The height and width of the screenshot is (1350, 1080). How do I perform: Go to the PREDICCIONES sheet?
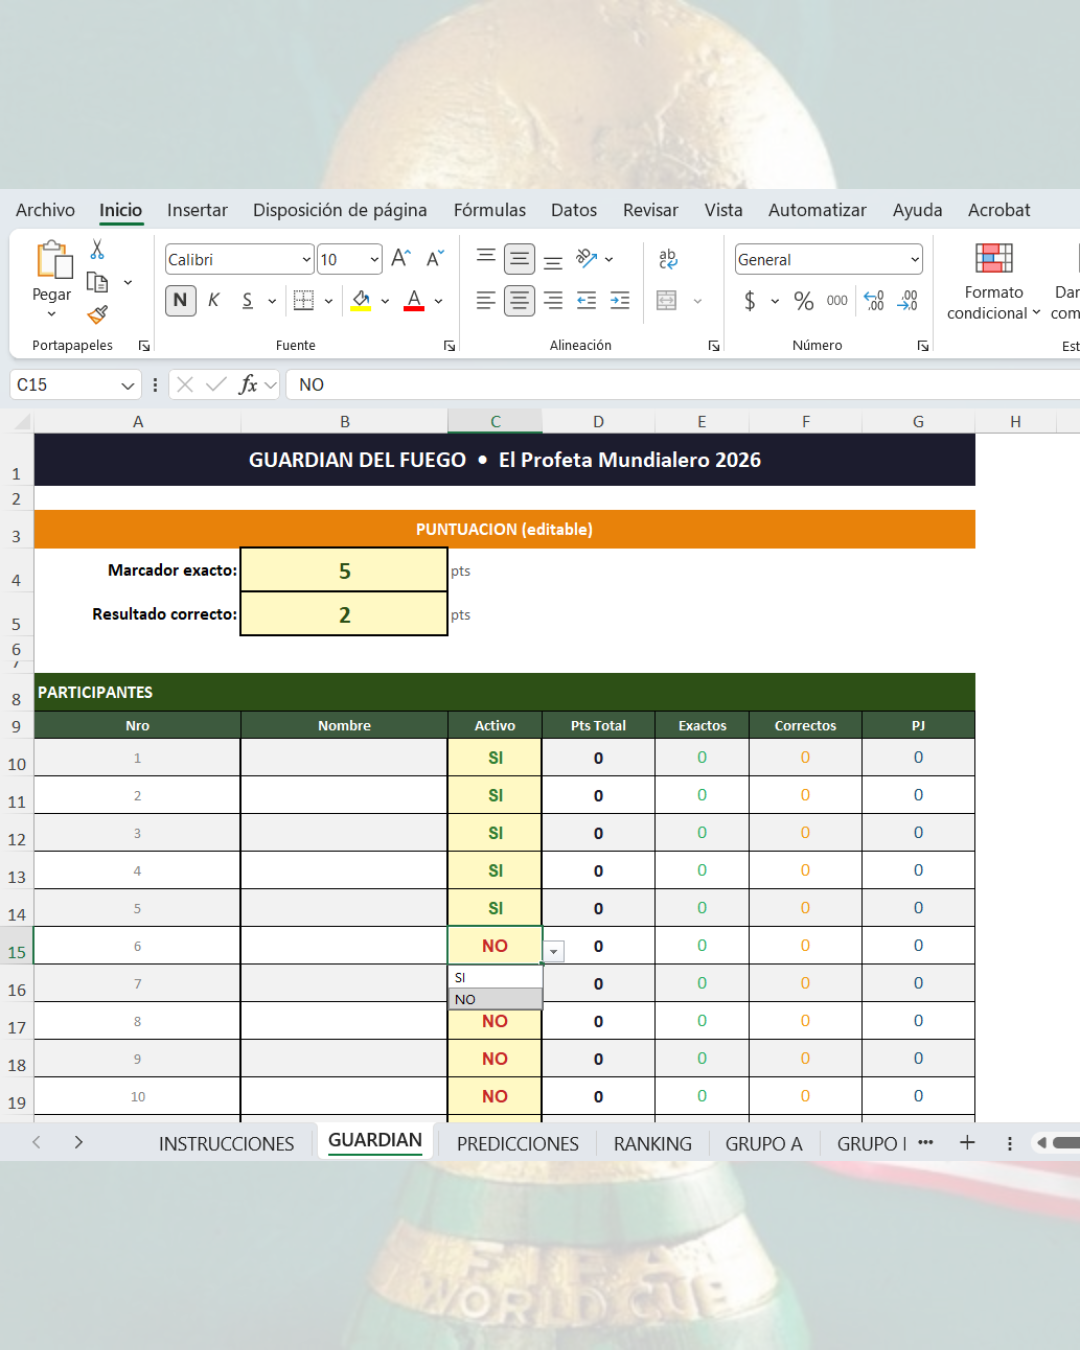coord(518,1143)
